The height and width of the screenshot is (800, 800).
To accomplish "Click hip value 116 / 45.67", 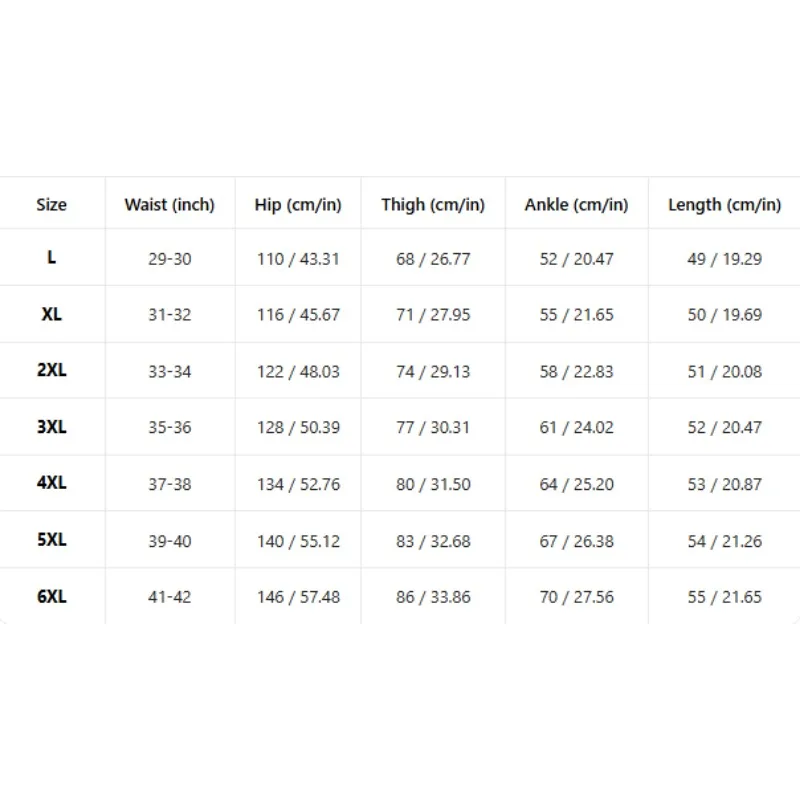I will [298, 315].
